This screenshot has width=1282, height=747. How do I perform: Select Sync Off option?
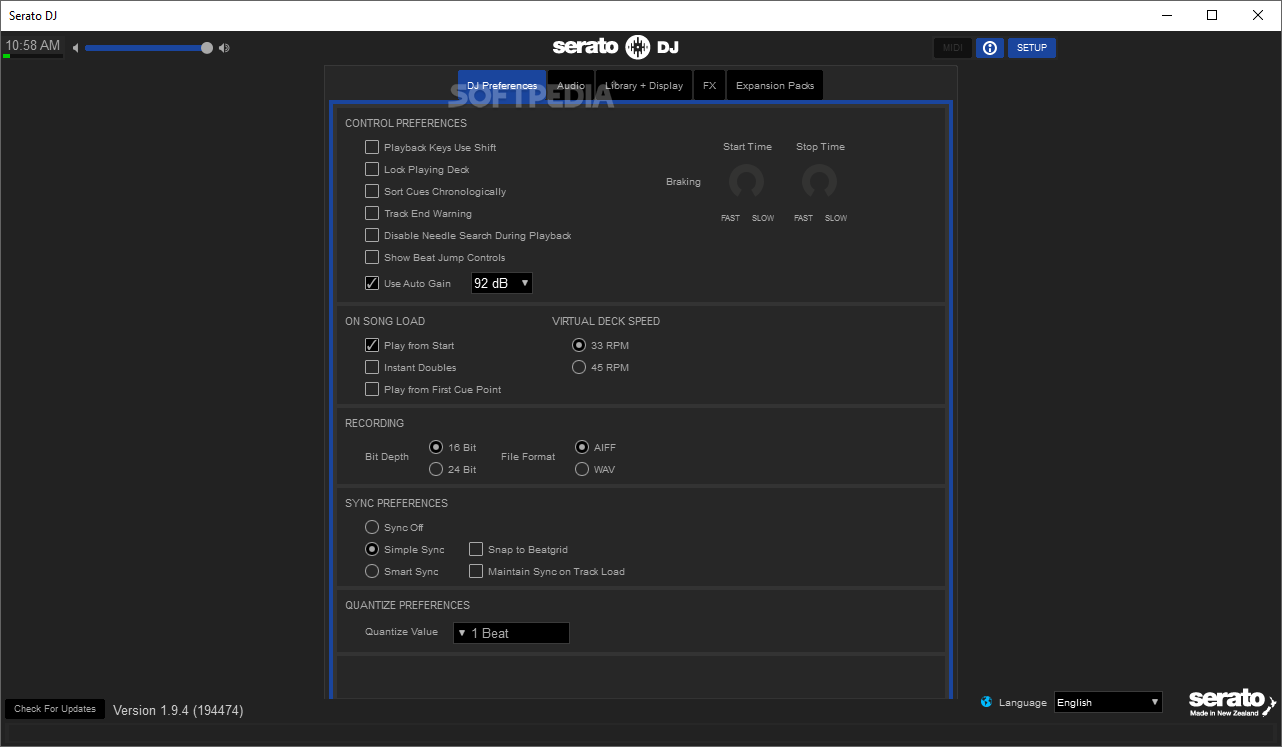point(372,527)
